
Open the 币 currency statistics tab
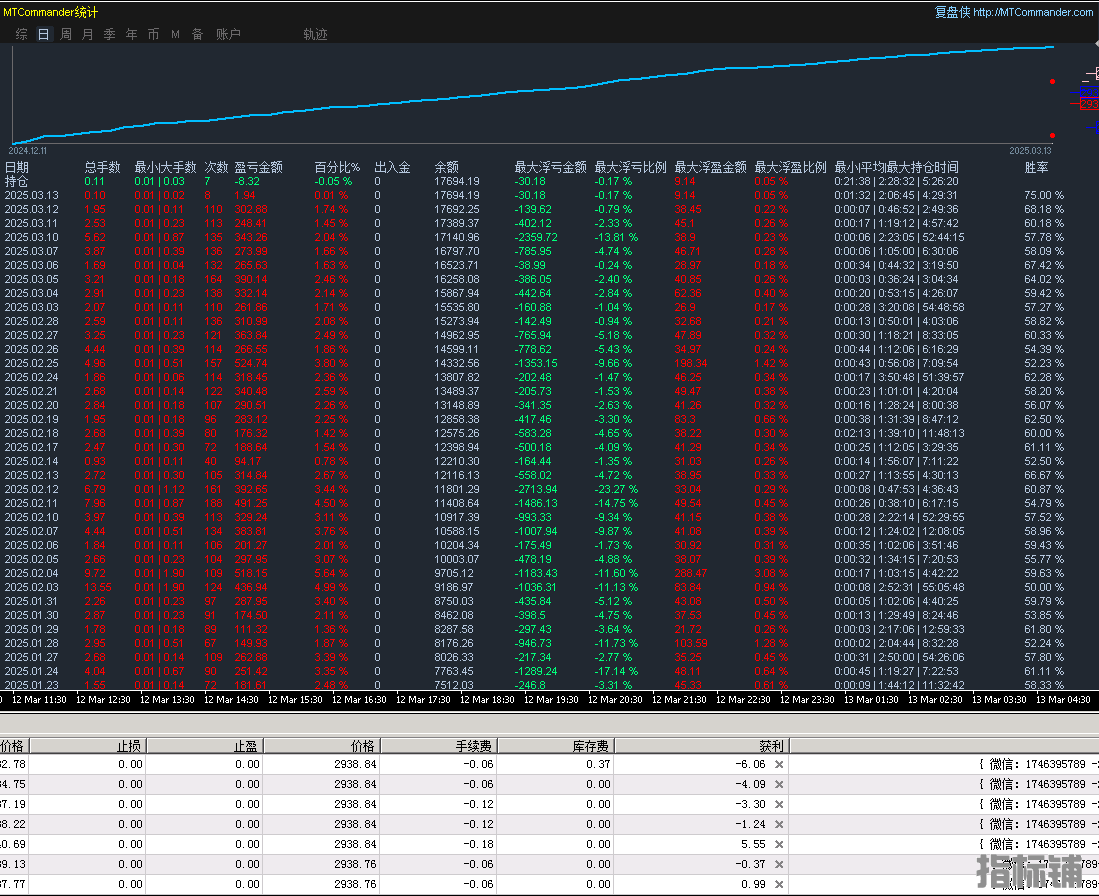153,34
